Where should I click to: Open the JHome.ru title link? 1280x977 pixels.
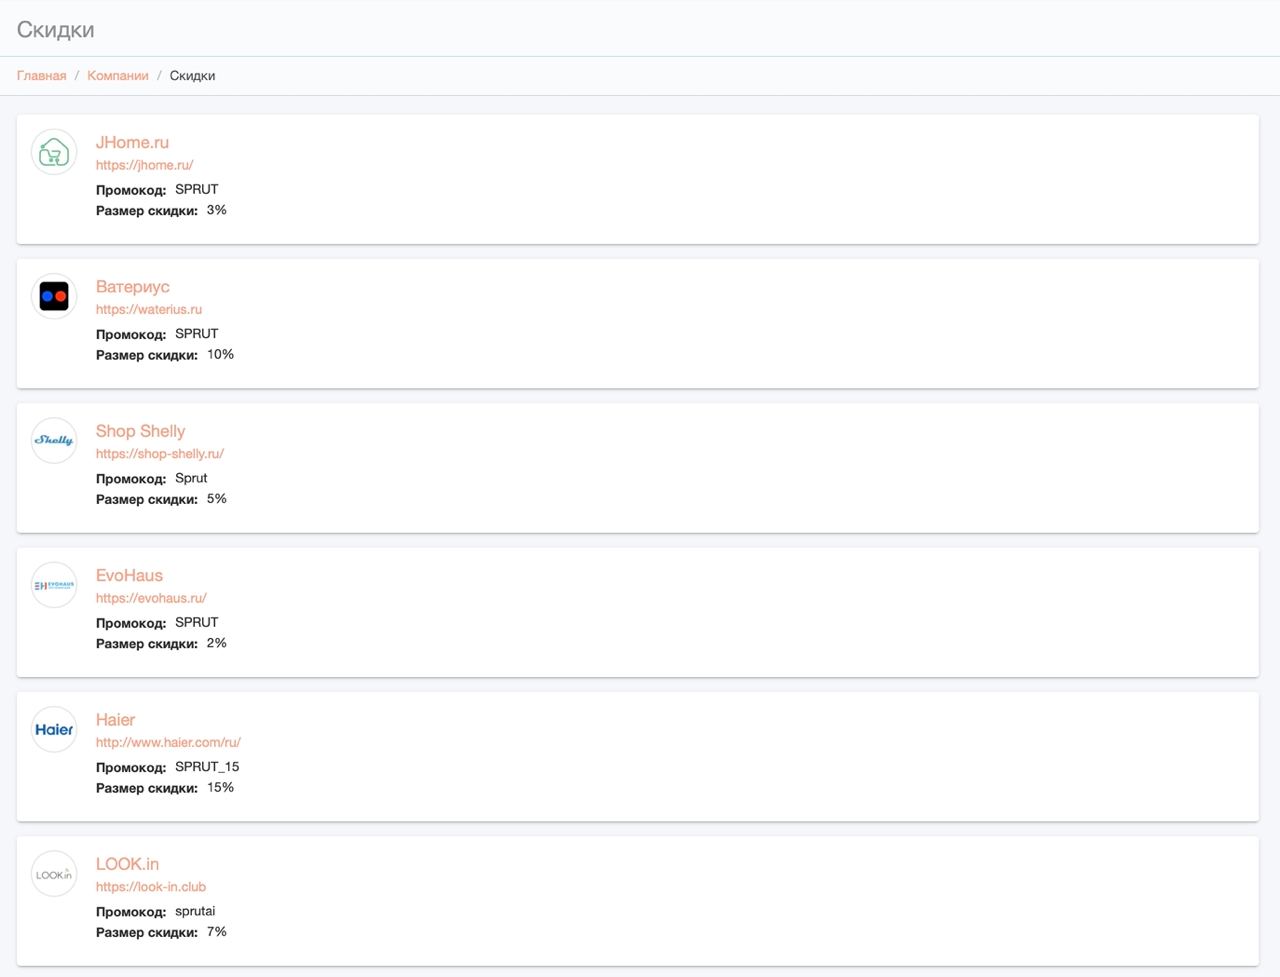pos(132,142)
